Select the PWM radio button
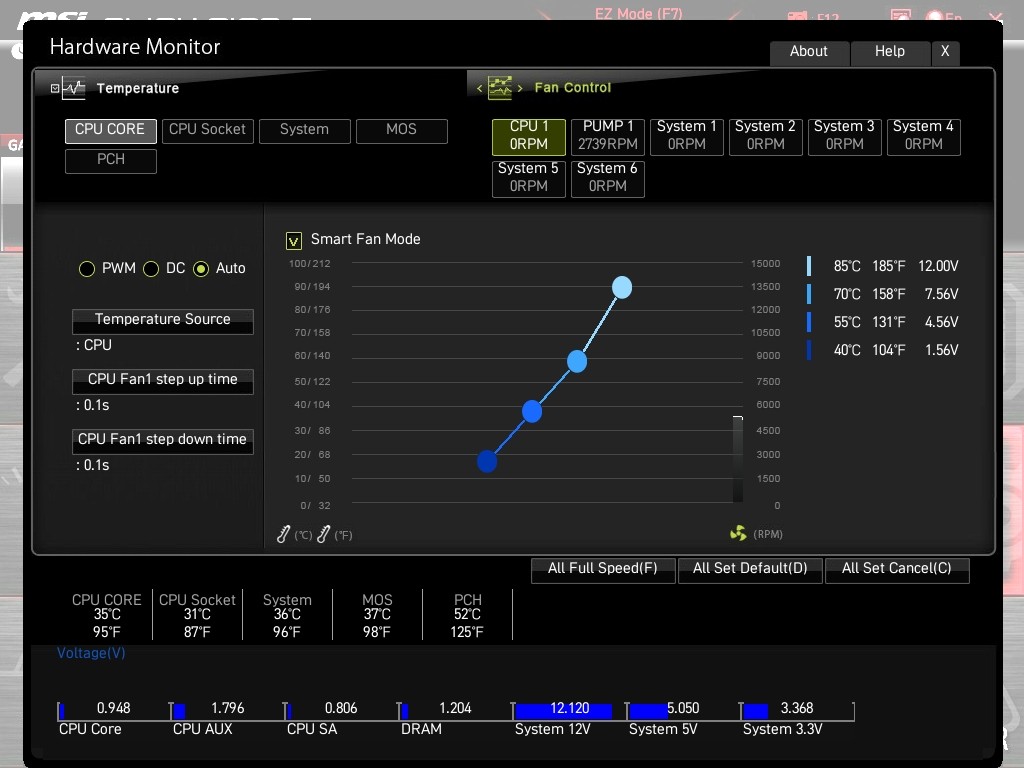Screen dimensions: 1024x768 (x=87, y=269)
